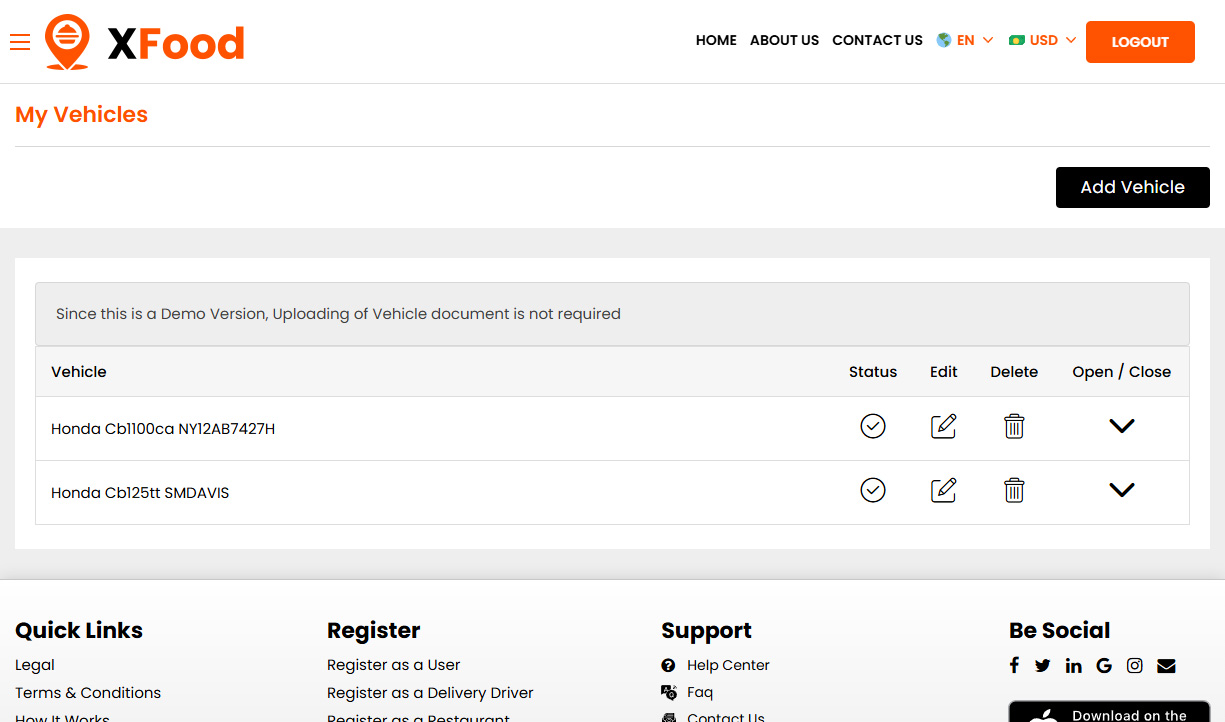Open the ABOUT US menu item
Screen dimensions: 1225x722
click(784, 41)
